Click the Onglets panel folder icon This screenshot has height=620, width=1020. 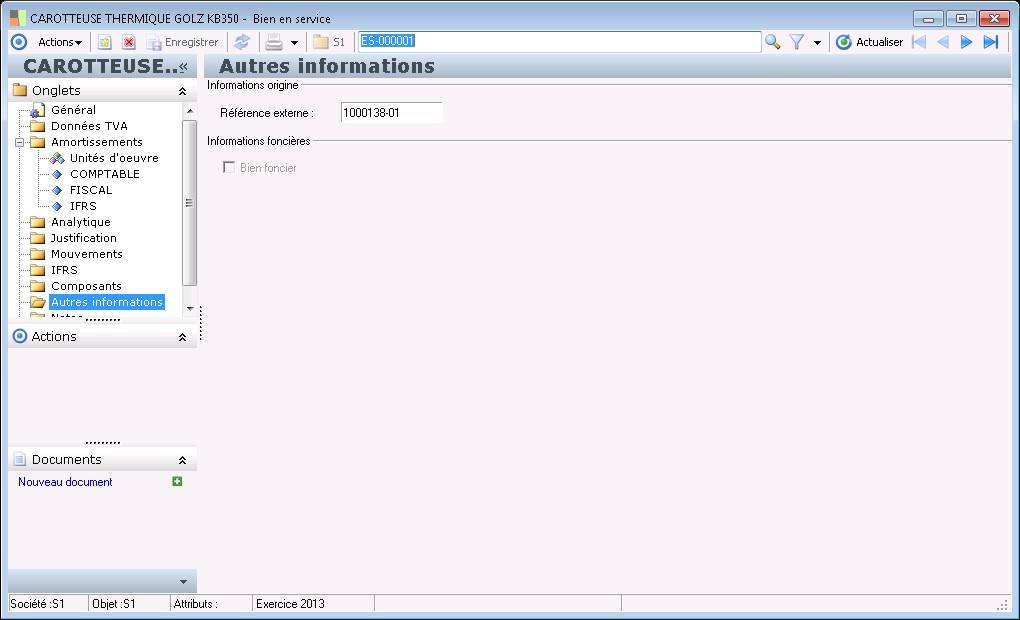[x=20, y=90]
